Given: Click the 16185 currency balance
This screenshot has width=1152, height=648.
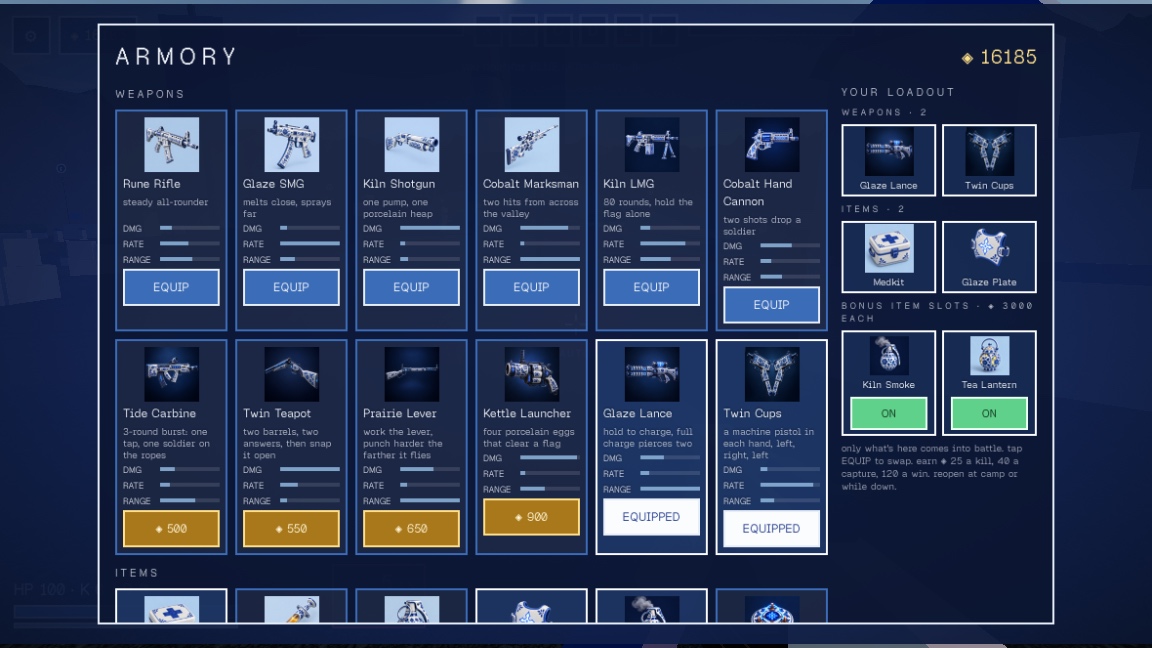Looking at the screenshot, I should tap(999, 57).
